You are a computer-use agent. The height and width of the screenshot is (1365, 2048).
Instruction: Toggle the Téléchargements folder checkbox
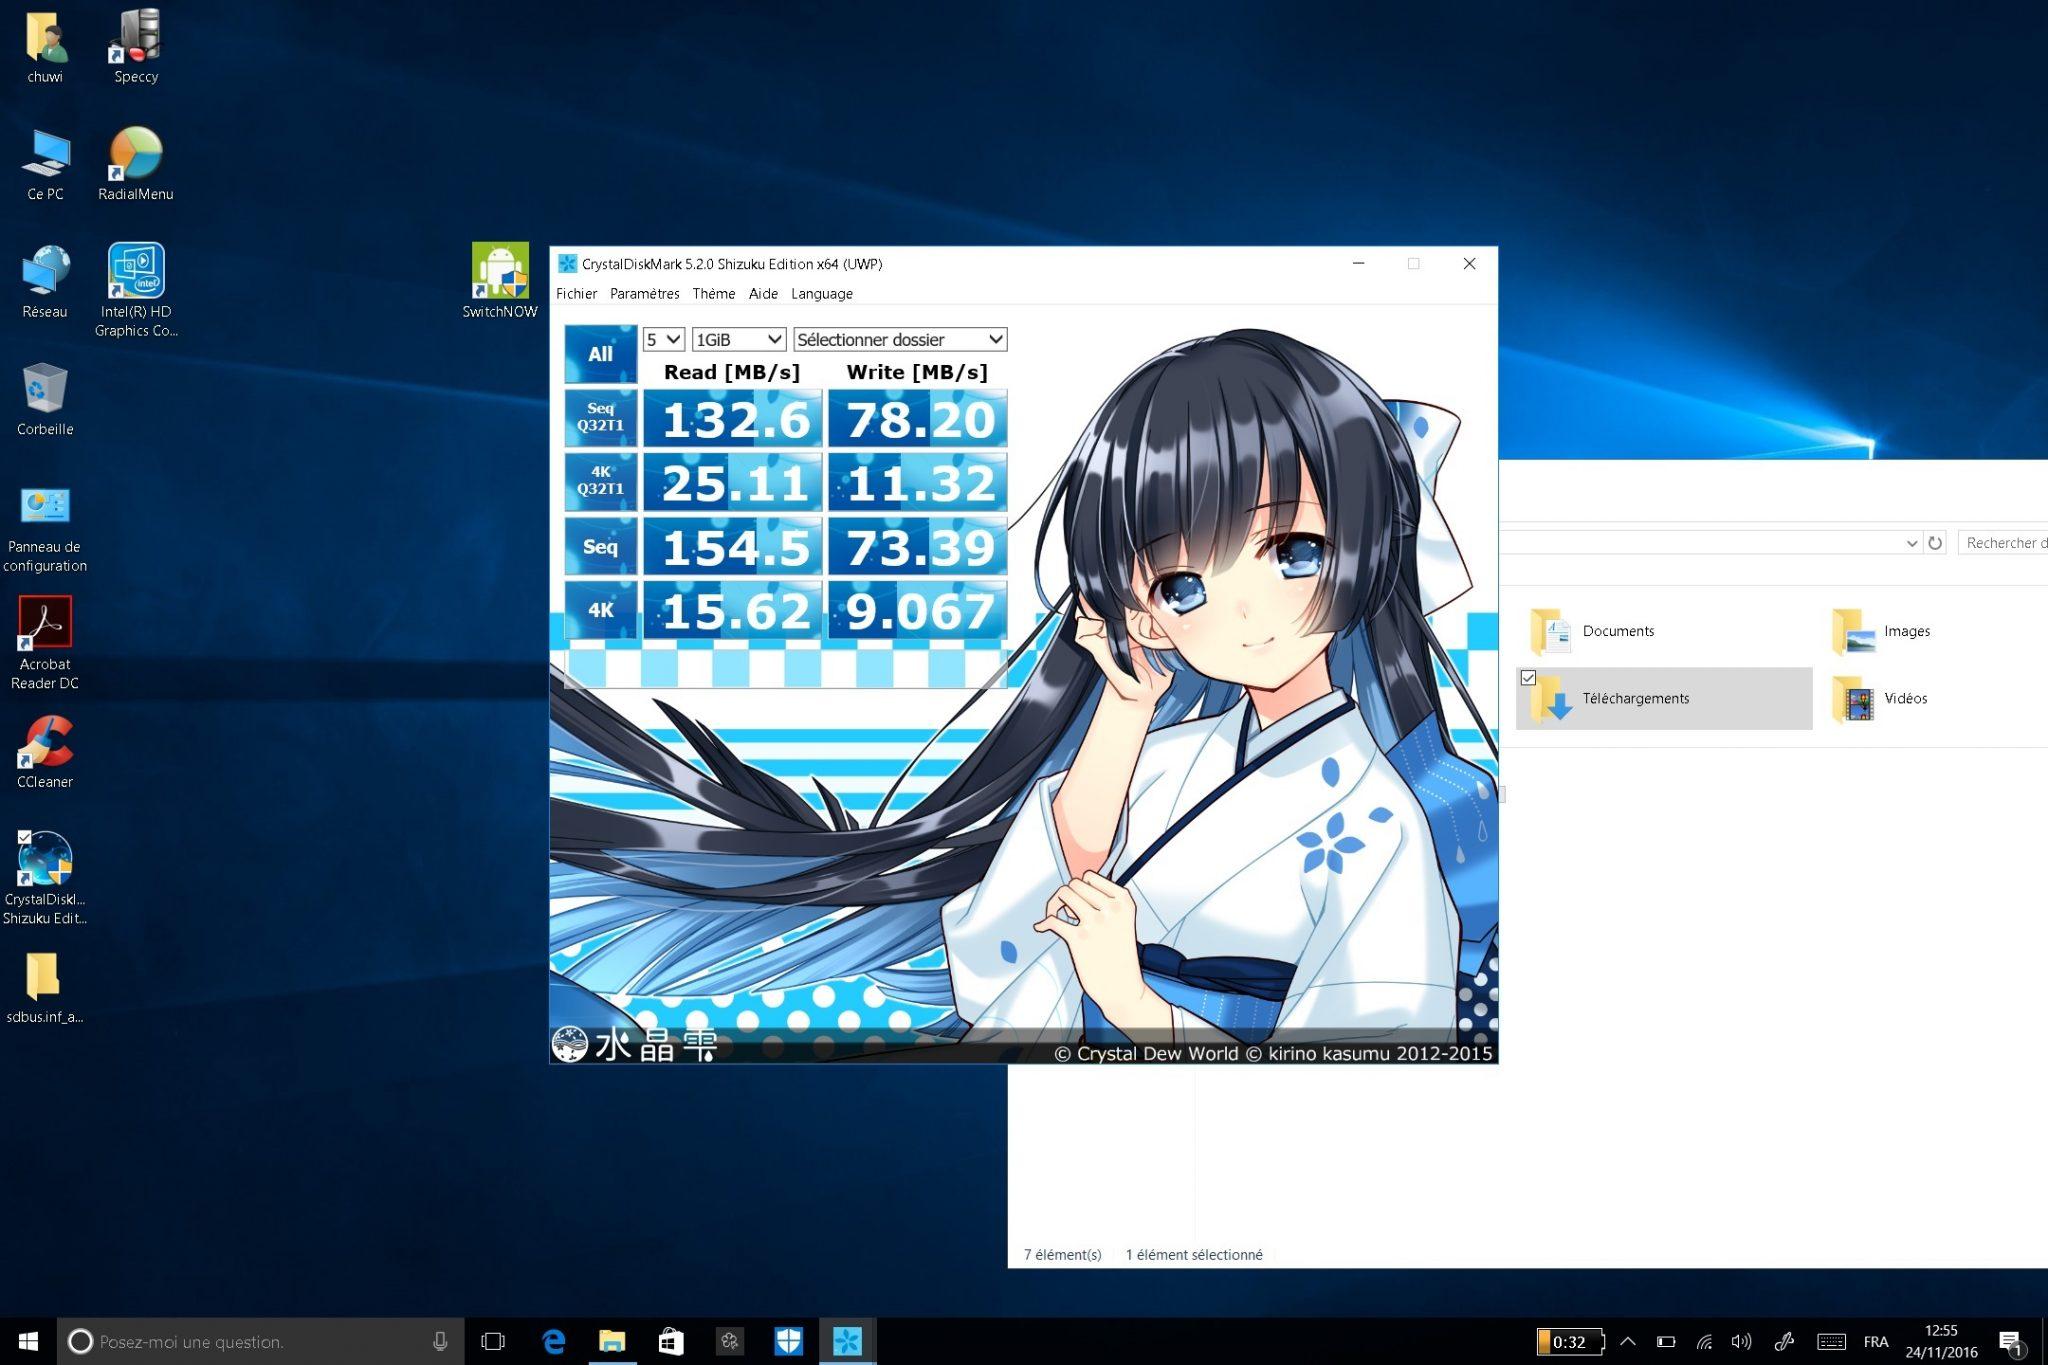(1528, 678)
